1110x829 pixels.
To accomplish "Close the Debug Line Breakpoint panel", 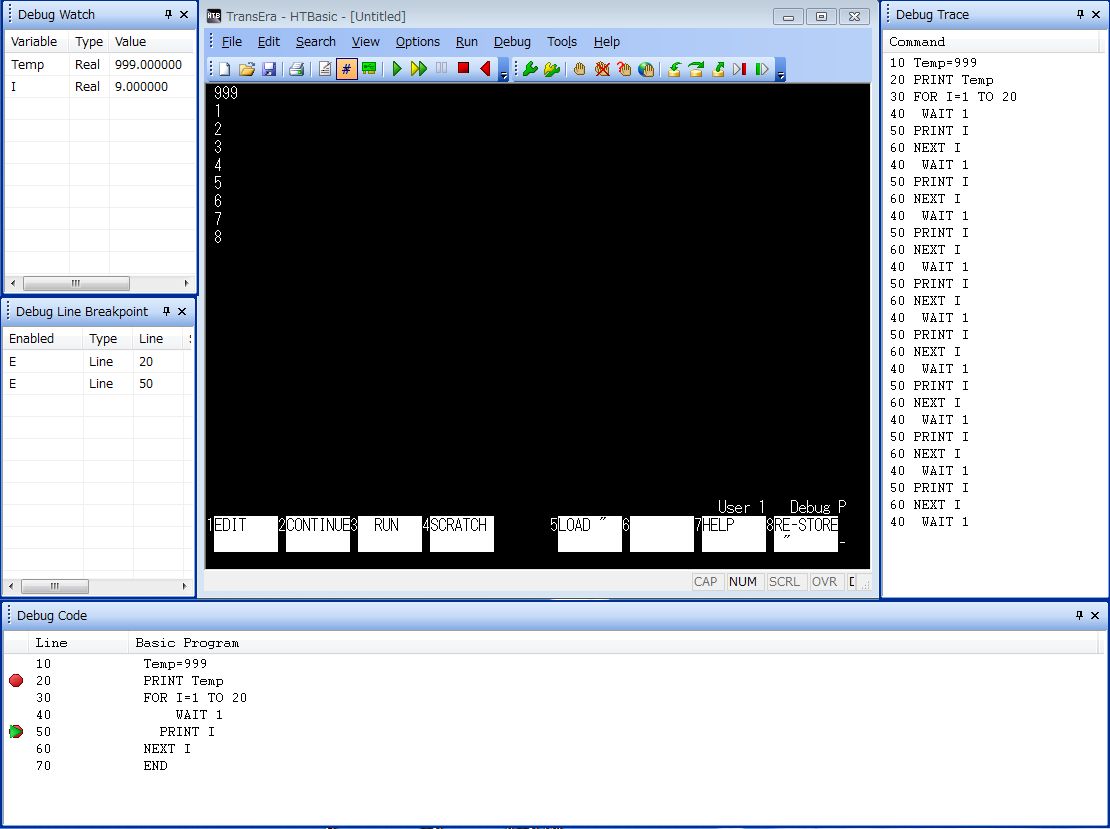I will pos(182,311).
